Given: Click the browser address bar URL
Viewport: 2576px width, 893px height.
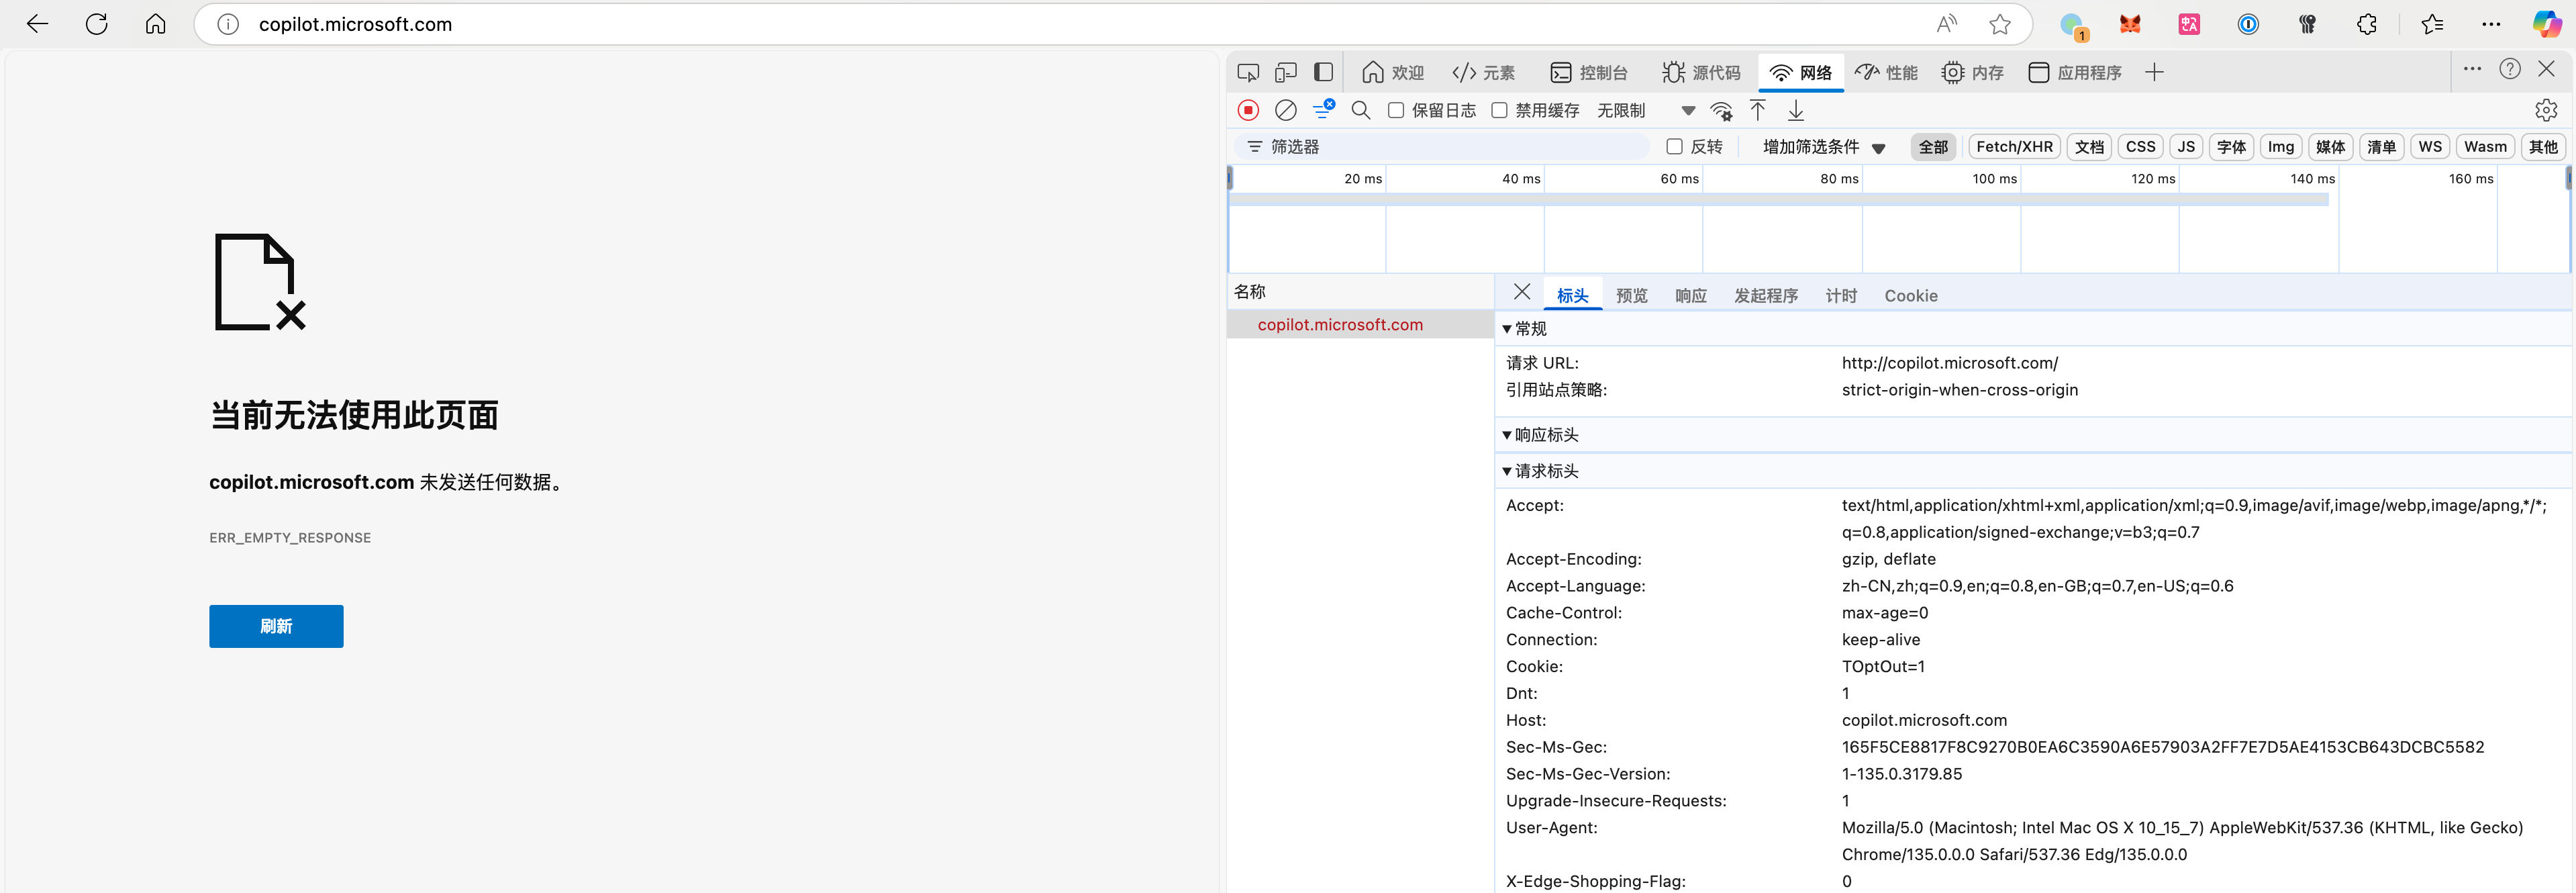Looking at the screenshot, I should pos(355,24).
